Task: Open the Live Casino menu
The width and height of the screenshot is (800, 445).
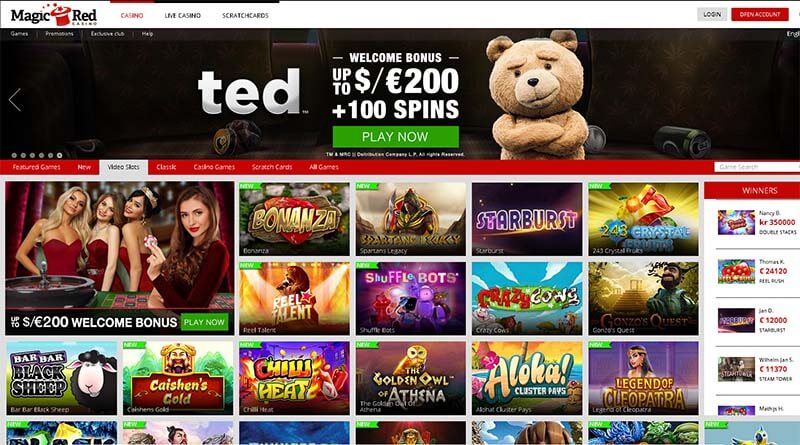Action: [183, 15]
